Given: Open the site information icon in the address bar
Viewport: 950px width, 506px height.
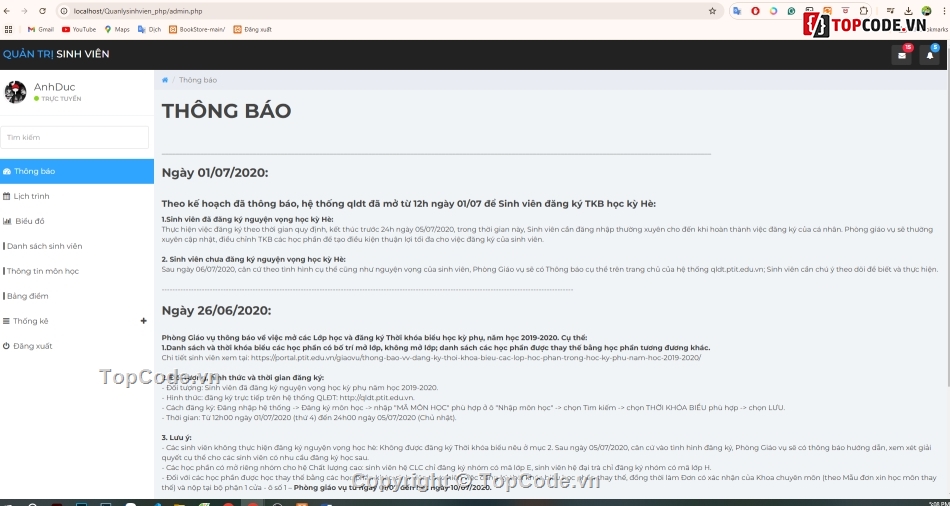Looking at the screenshot, I should pos(64,11).
